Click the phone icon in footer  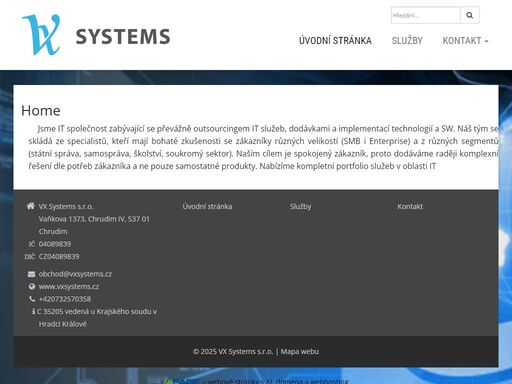coord(32,299)
